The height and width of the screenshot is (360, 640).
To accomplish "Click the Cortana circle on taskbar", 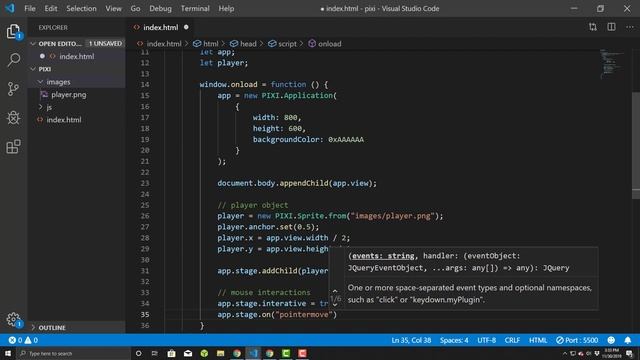I will [138, 353].
